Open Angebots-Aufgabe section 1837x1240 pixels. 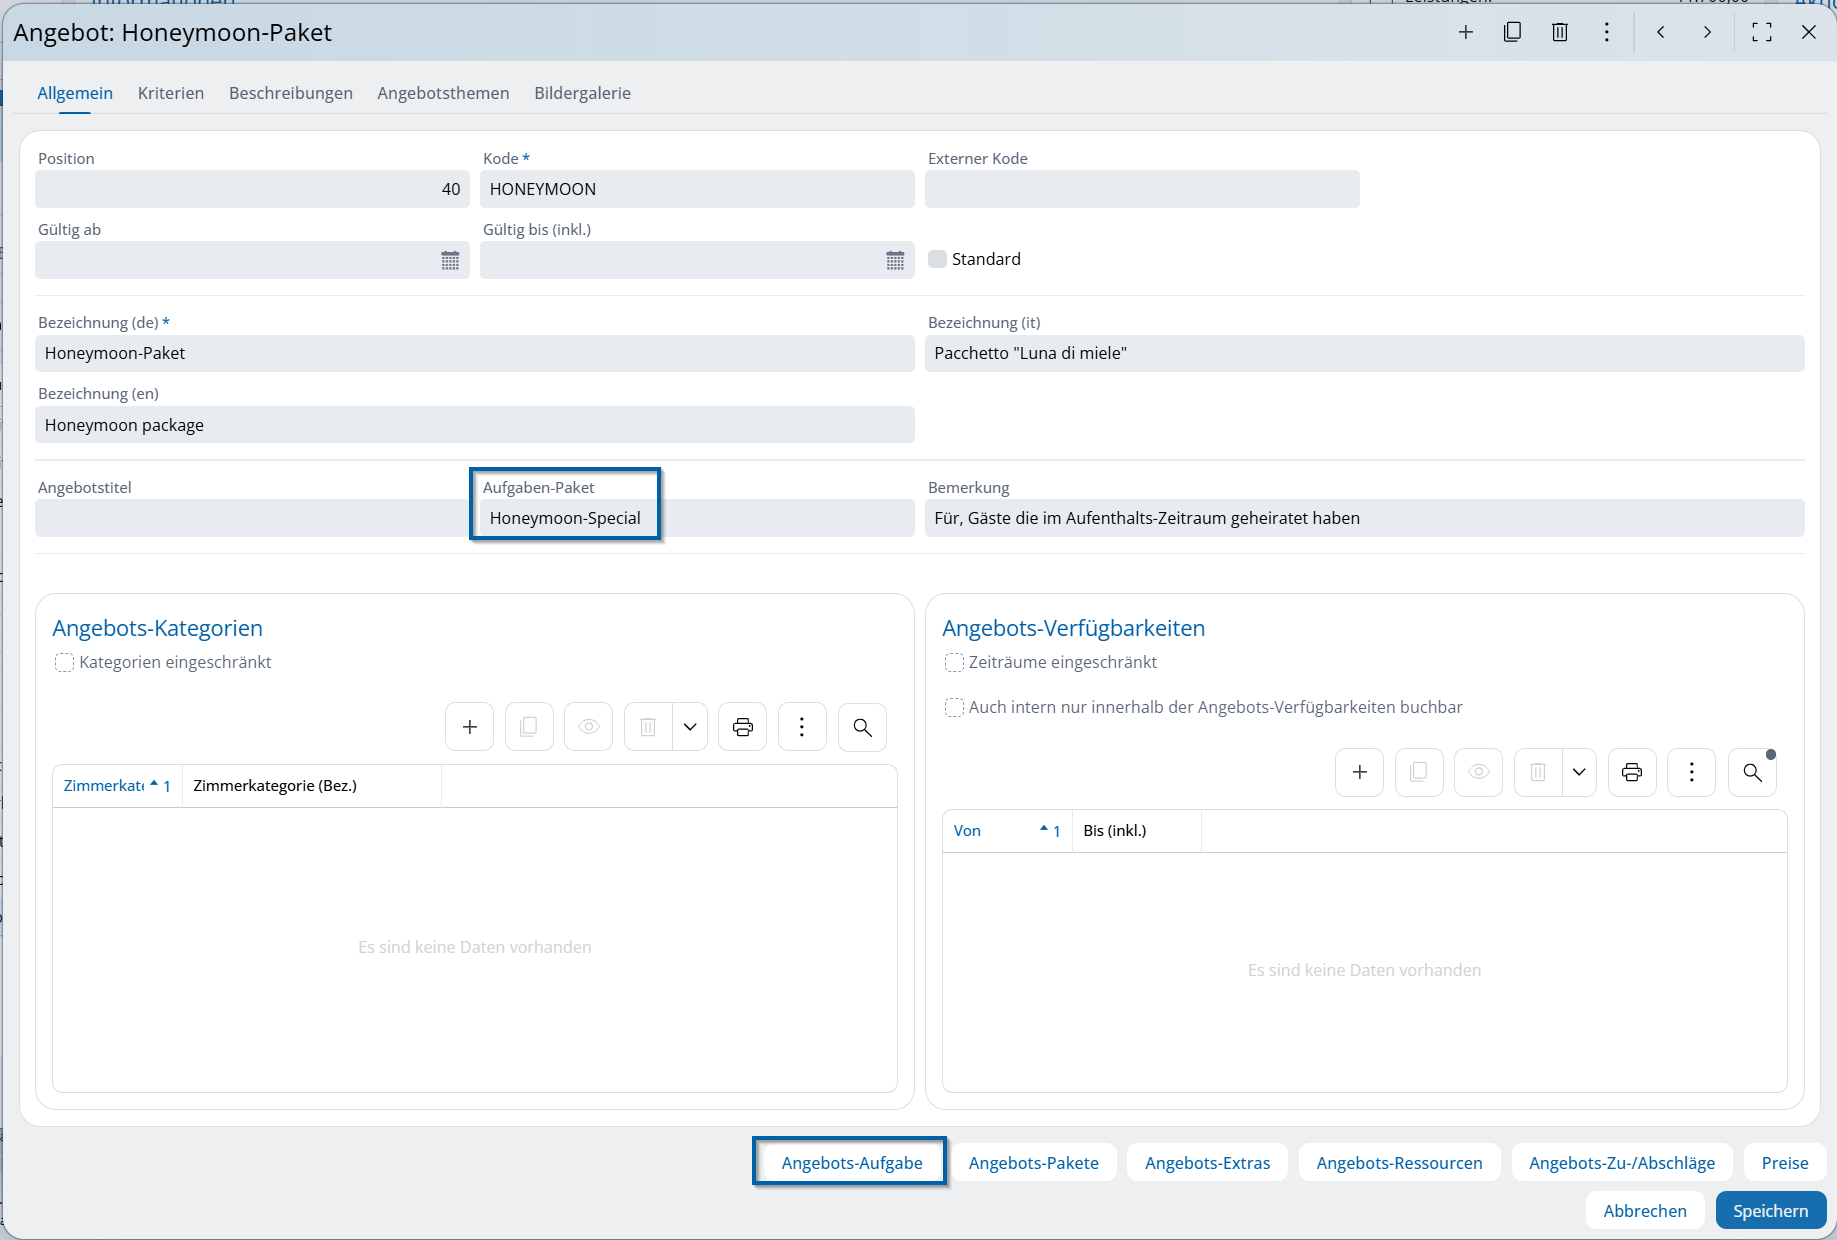851,1162
